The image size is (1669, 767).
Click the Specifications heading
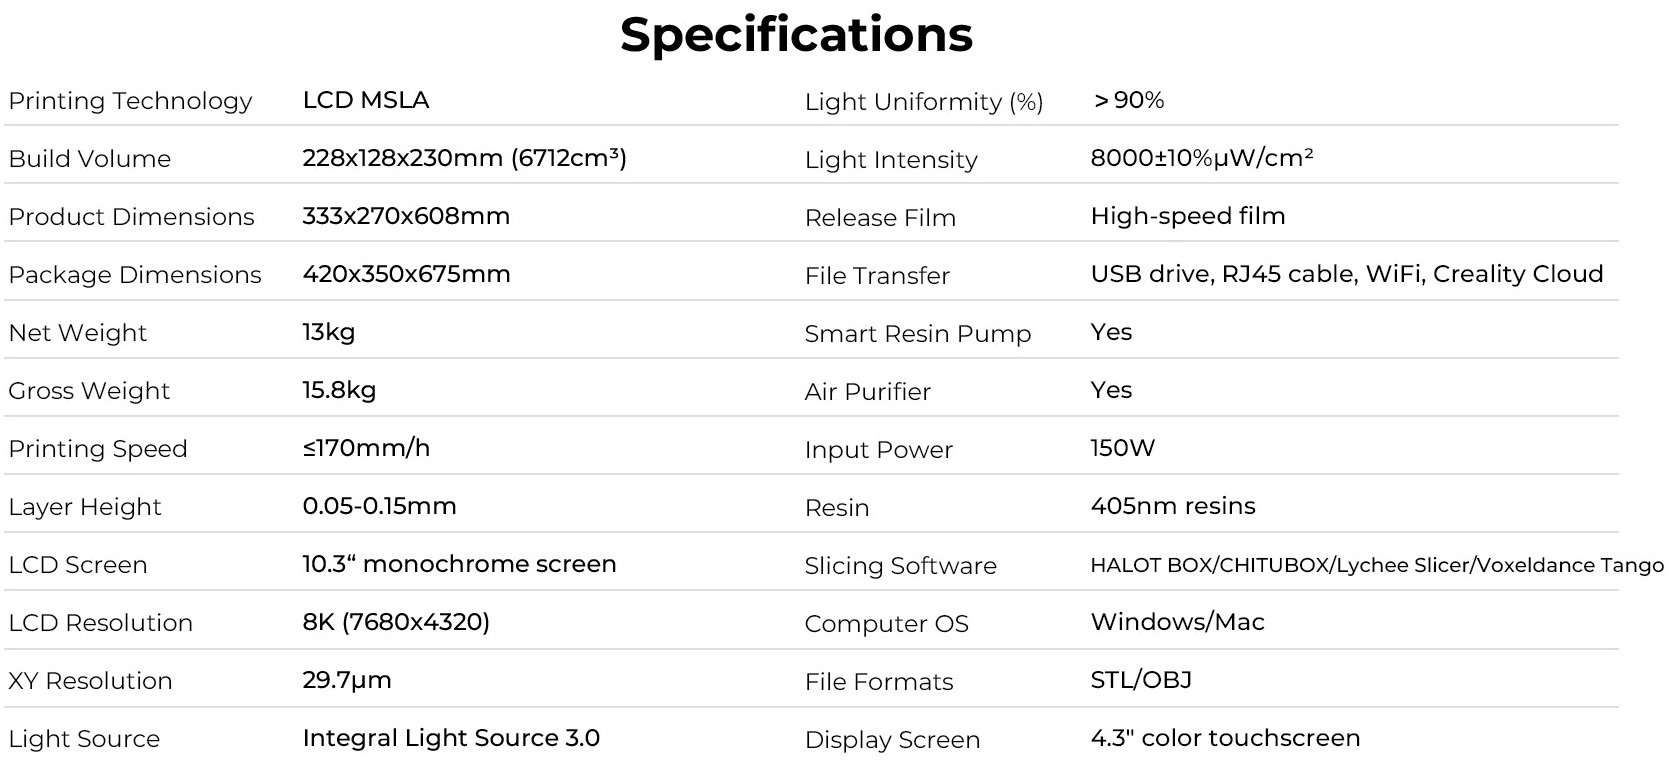pos(796,34)
